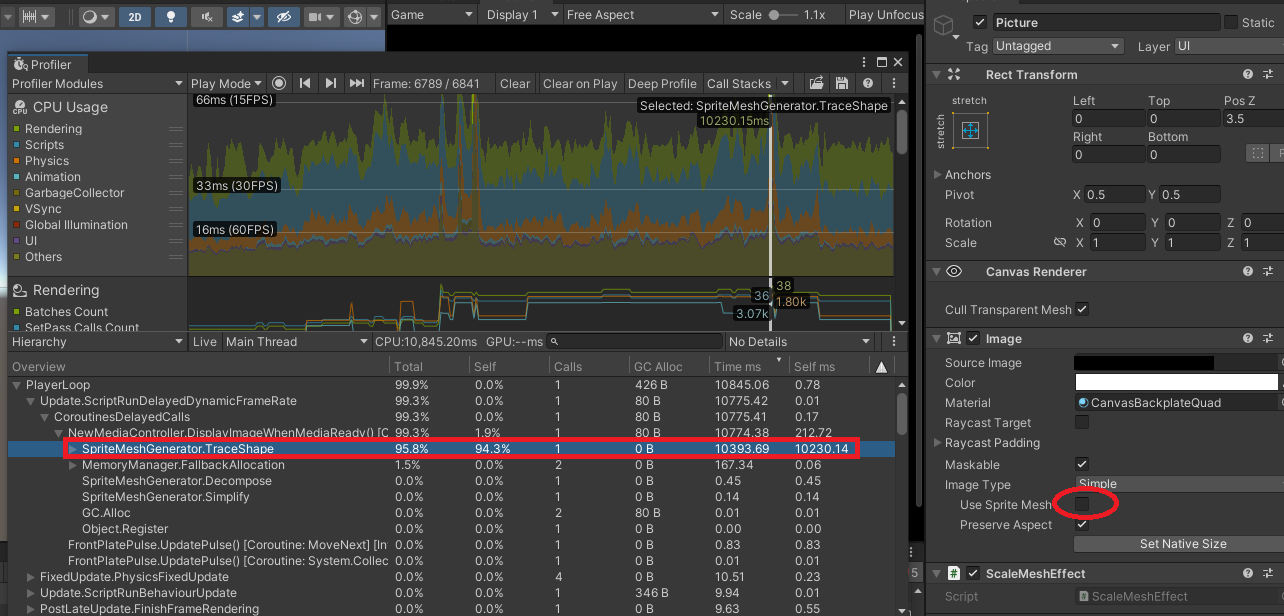1284x616 pixels.
Task: Uncheck Cull Transparent Mesh option
Action: [1082, 310]
